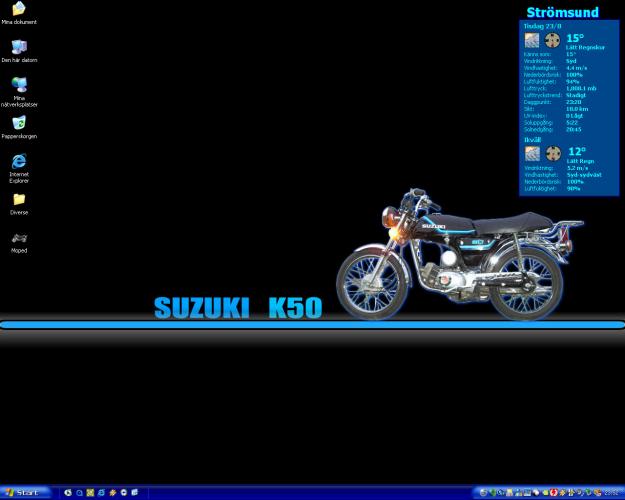Click the Start button on taskbar
625x500 pixels.
coord(24,492)
